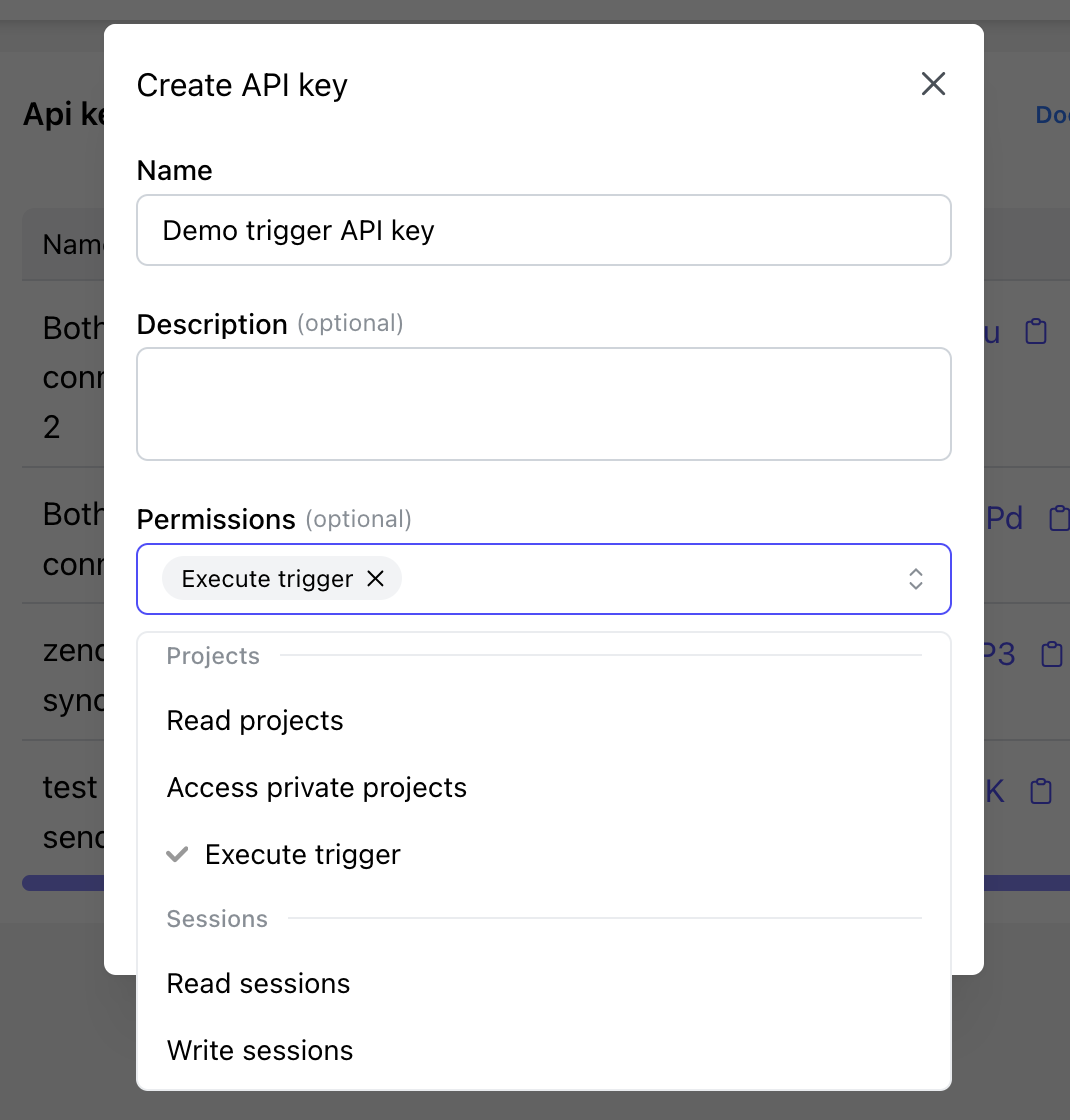This screenshot has height=1120, width=1070.
Task: Click the checkmark beside Execute trigger option
Action: coord(177,855)
